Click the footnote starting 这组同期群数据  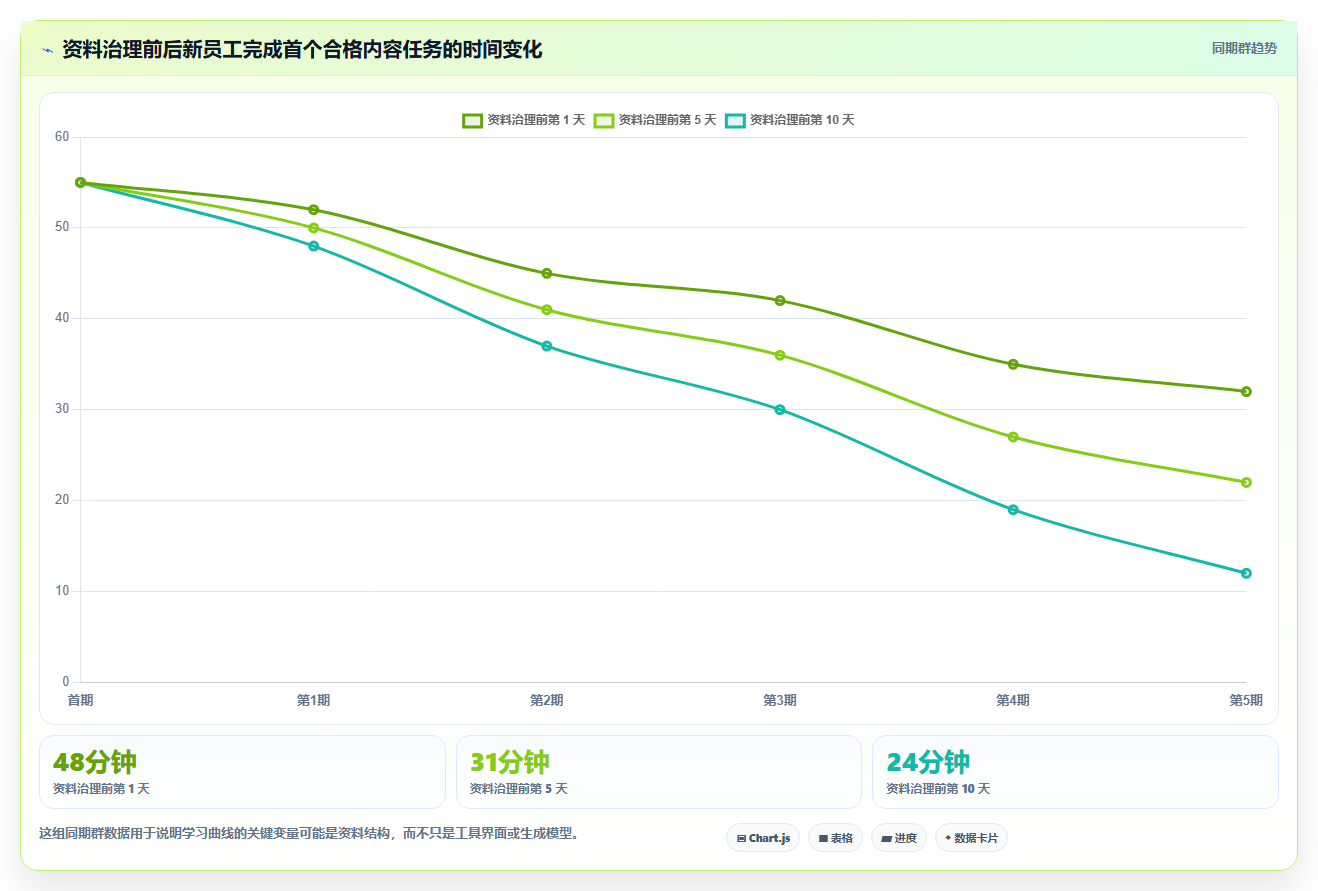(x=309, y=833)
